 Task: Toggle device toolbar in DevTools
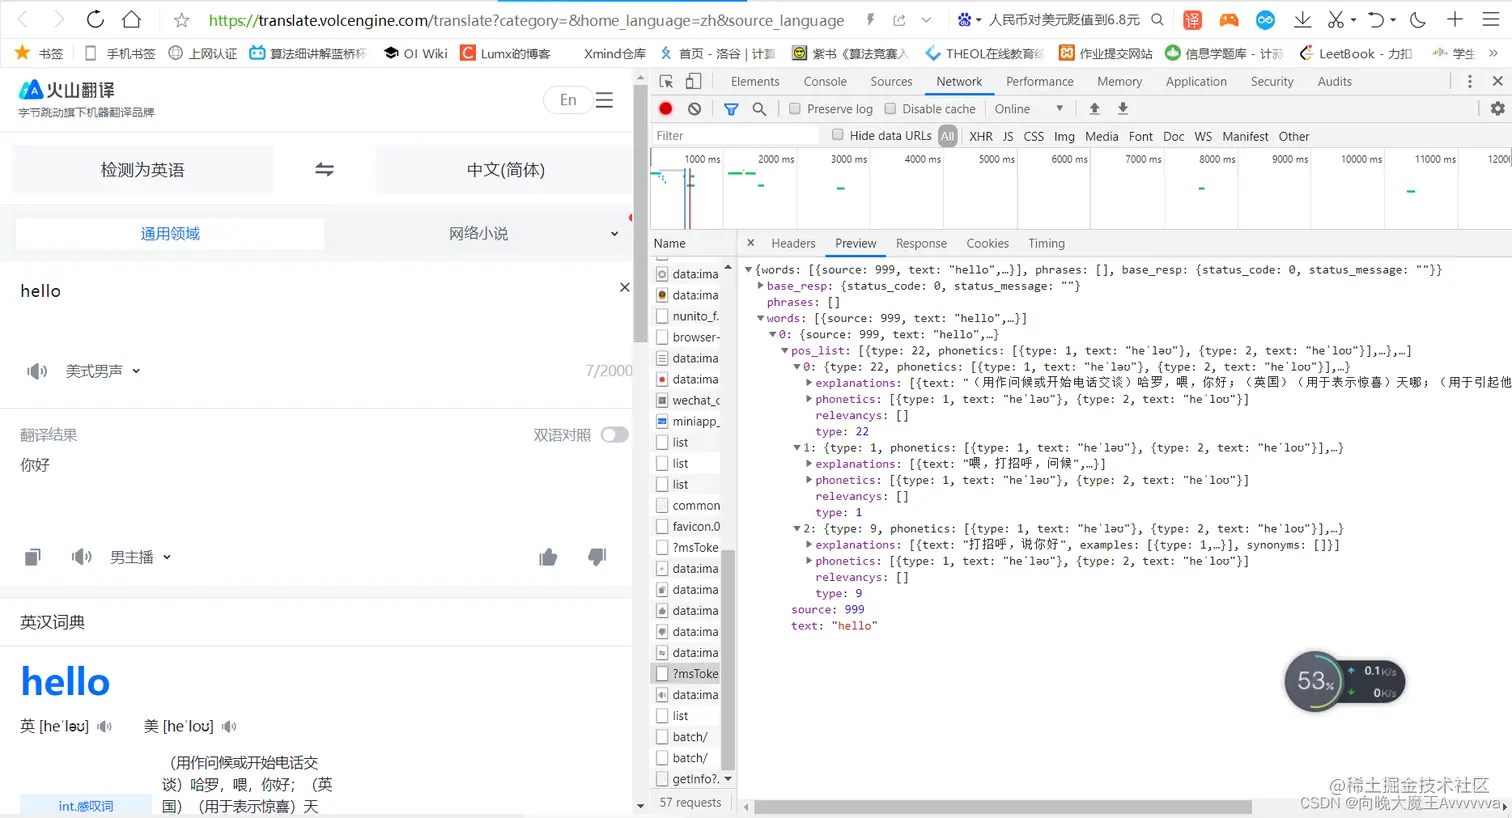693,81
